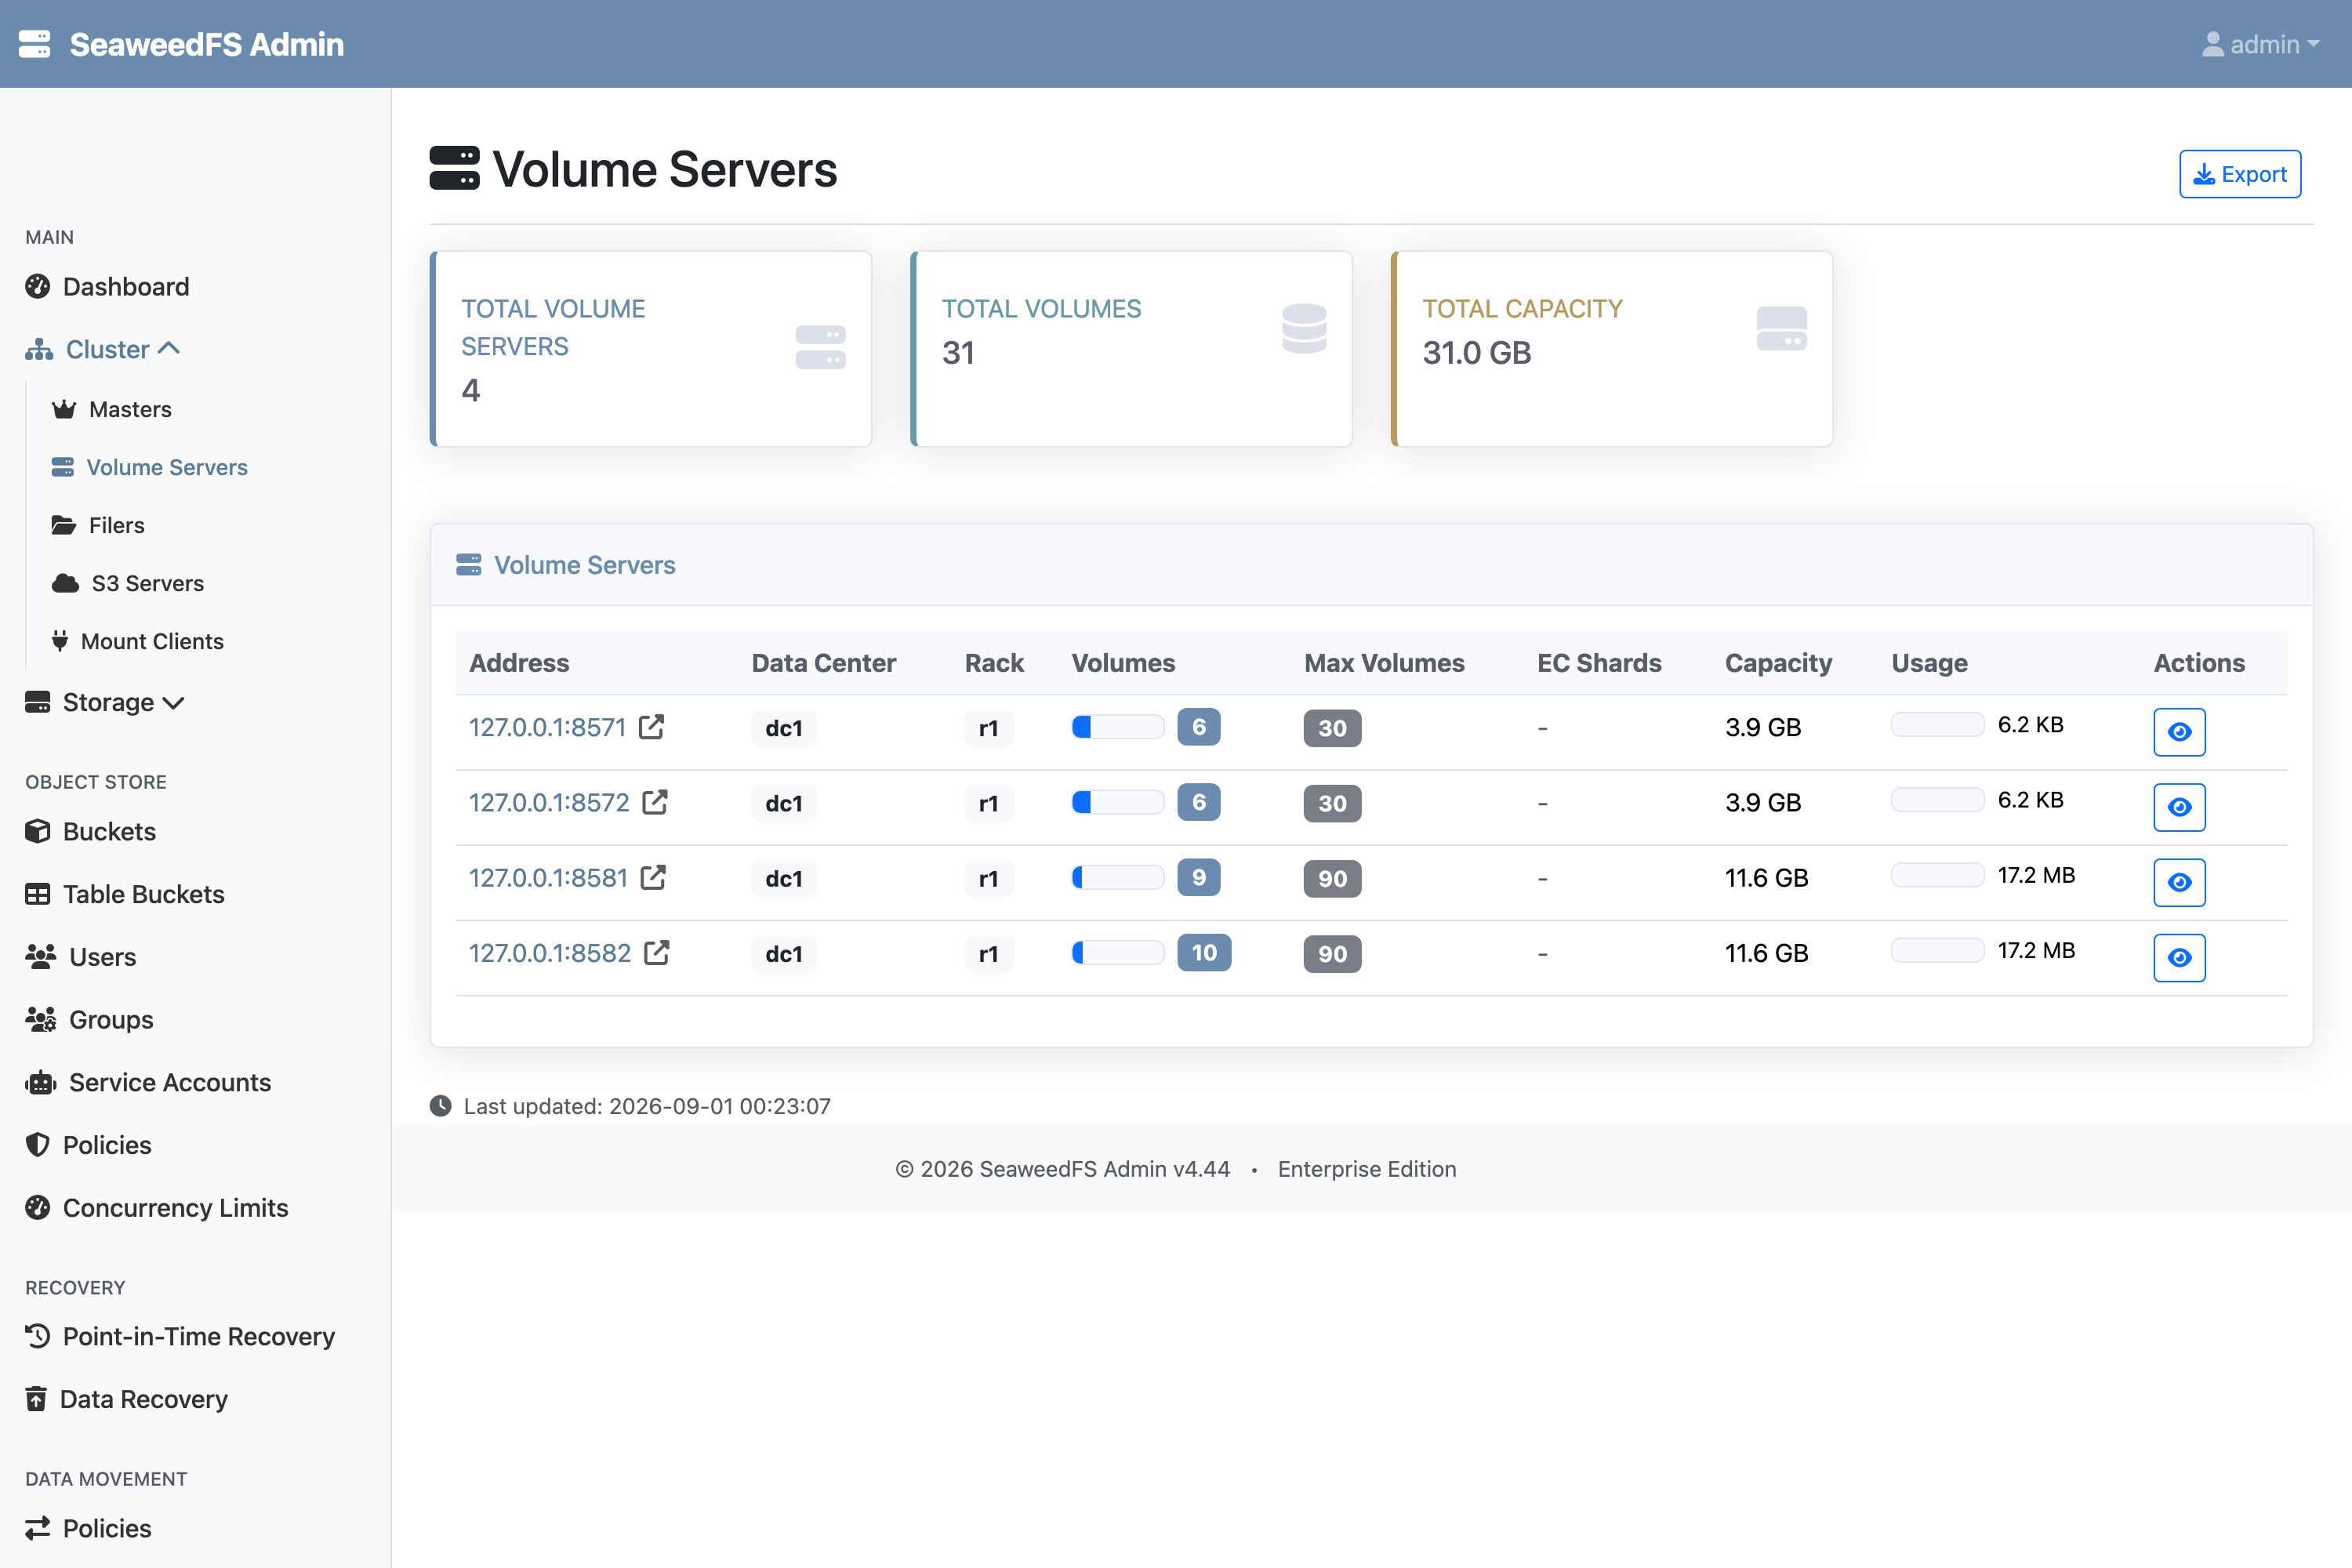
Task: Open the Users page
Action: pos(103,957)
